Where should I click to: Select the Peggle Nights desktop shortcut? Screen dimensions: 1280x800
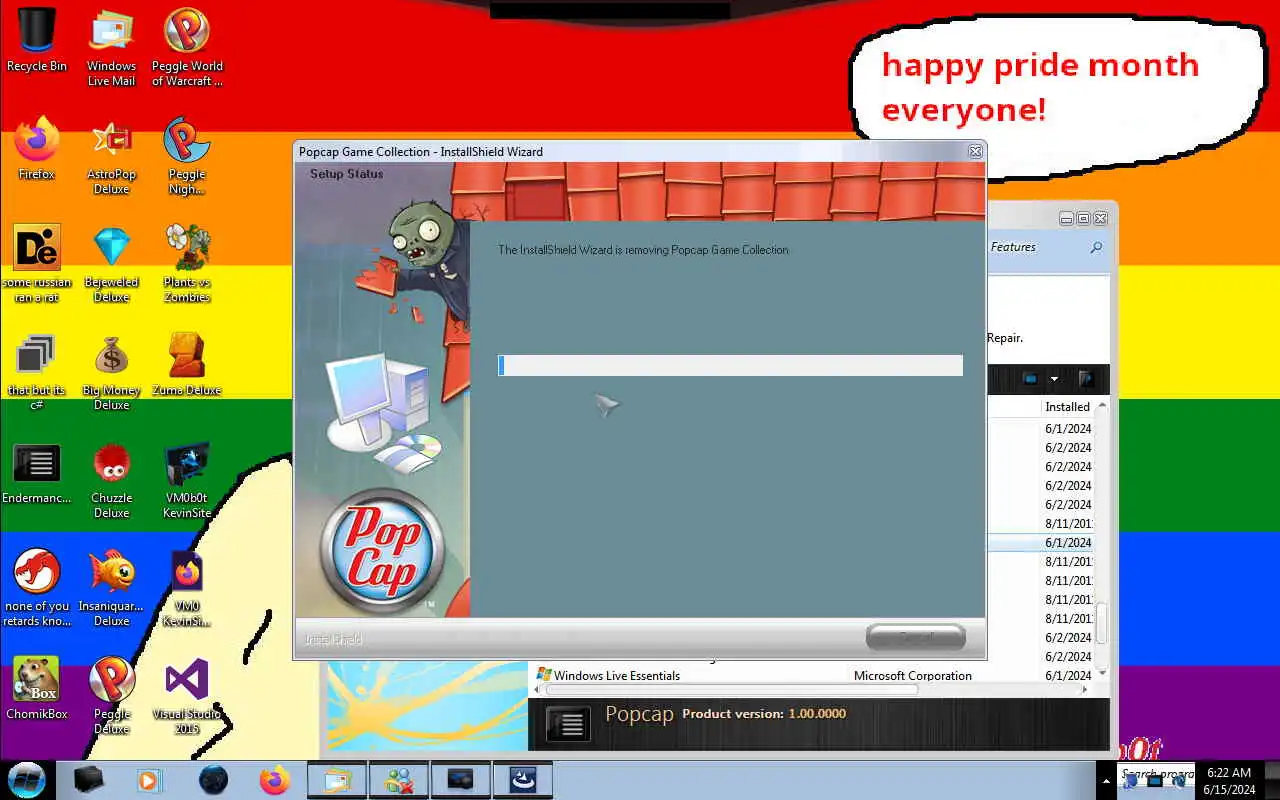(x=187, y=155)
